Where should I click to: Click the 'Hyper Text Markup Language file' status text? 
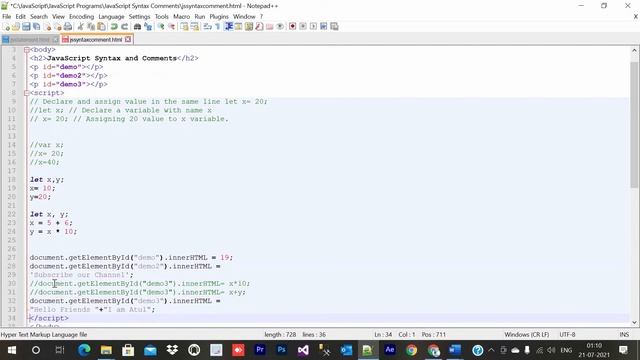pos(44,334)
